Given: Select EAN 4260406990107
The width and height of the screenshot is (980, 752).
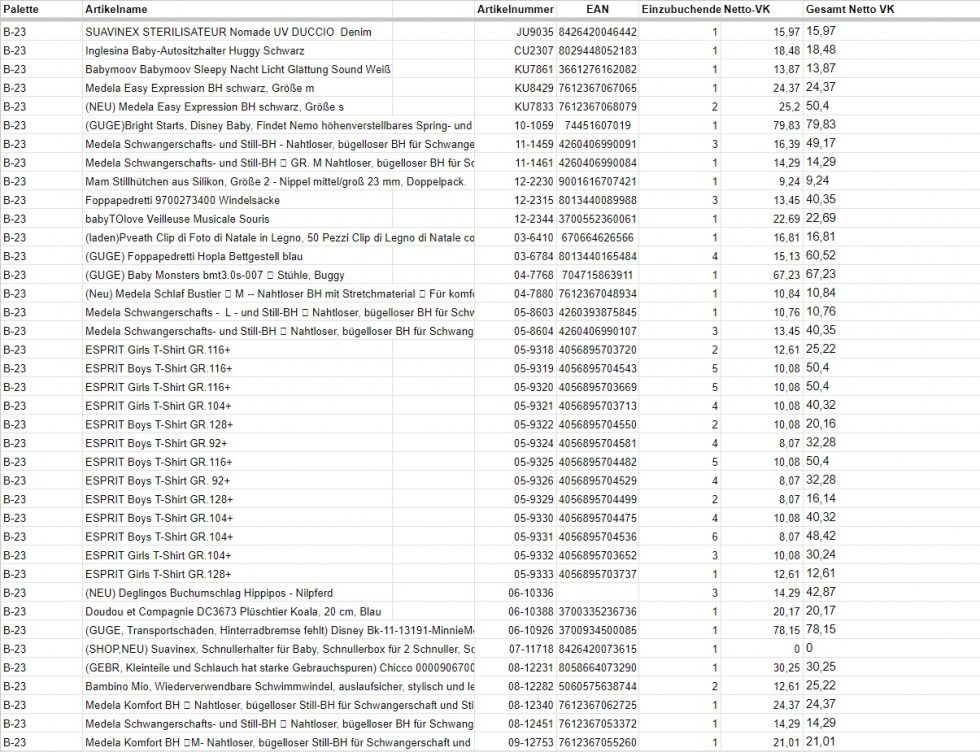Looking at the screenshot, I should click(598, 331).
